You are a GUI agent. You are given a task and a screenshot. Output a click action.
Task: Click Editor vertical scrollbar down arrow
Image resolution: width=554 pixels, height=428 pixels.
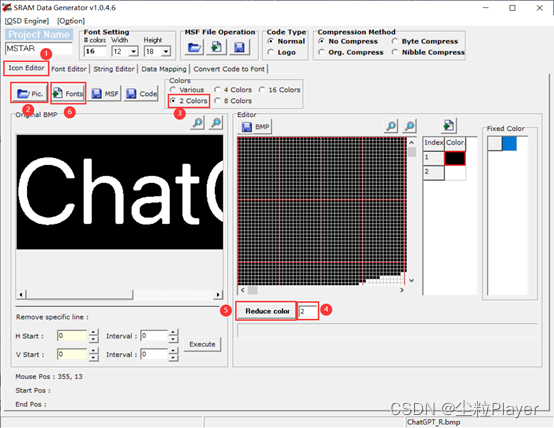(412, 281)
